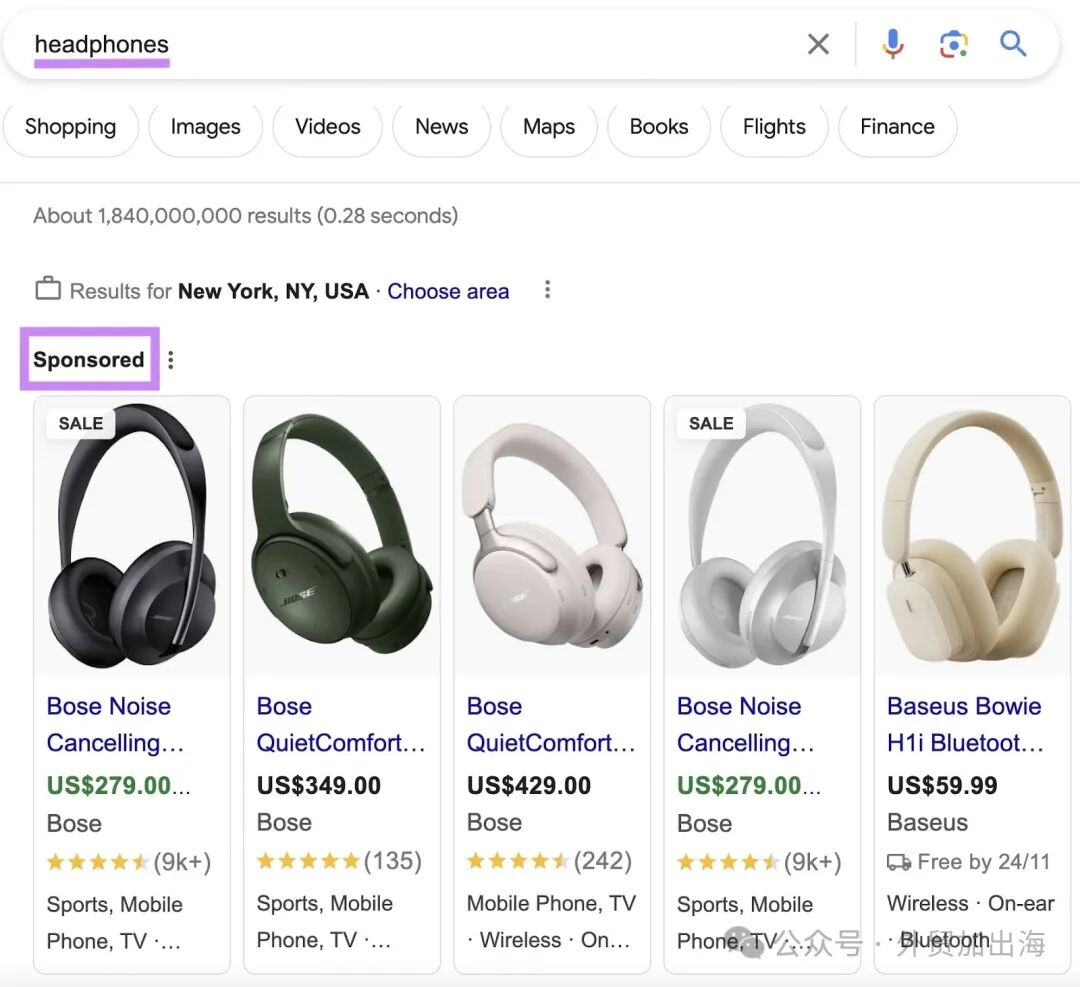Open beige Baseus Bowie headphones image
1080x987 pixels.
click(x=972, y=536)
